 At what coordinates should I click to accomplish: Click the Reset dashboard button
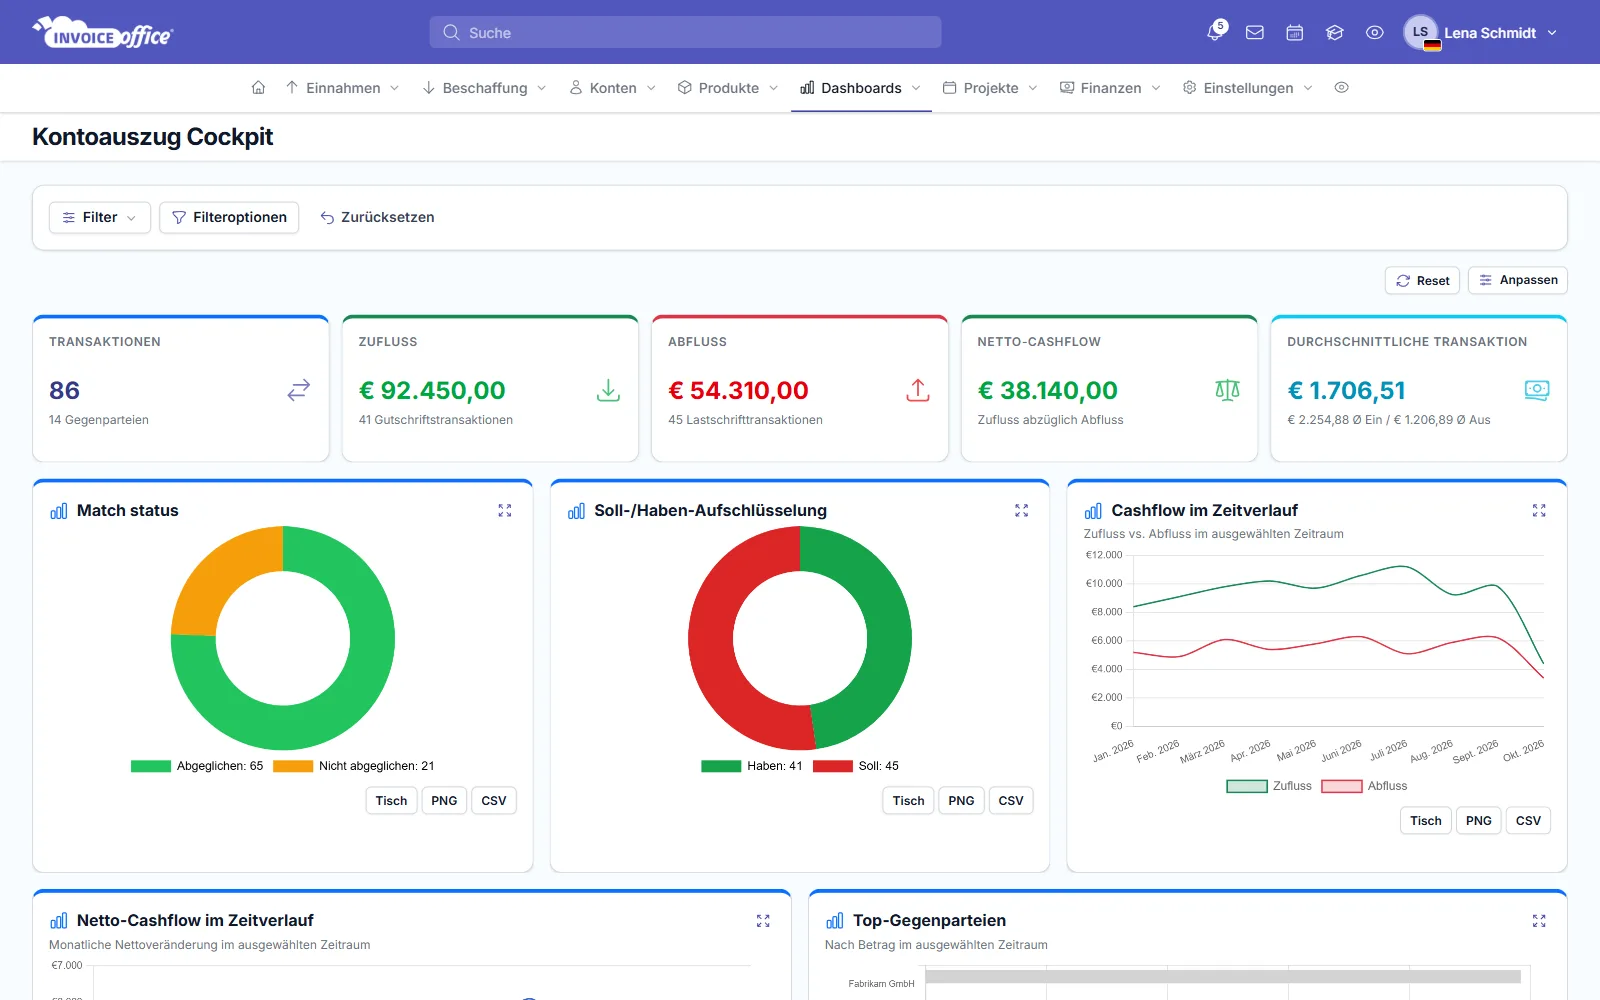pyautogui.click(x=1422, y=280)
